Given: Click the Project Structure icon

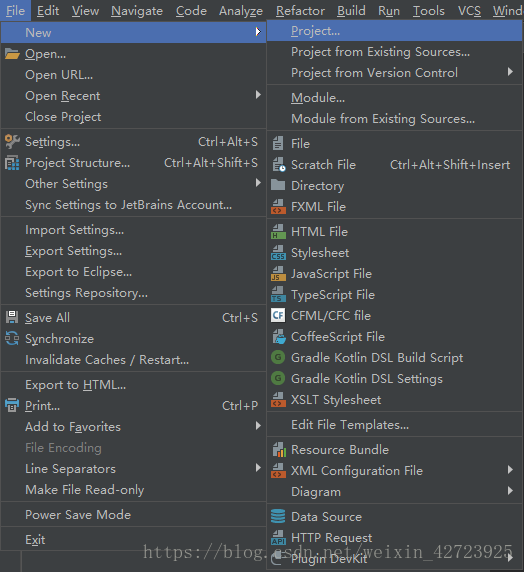Looking at the screenshot, I should tap(12, 163).
